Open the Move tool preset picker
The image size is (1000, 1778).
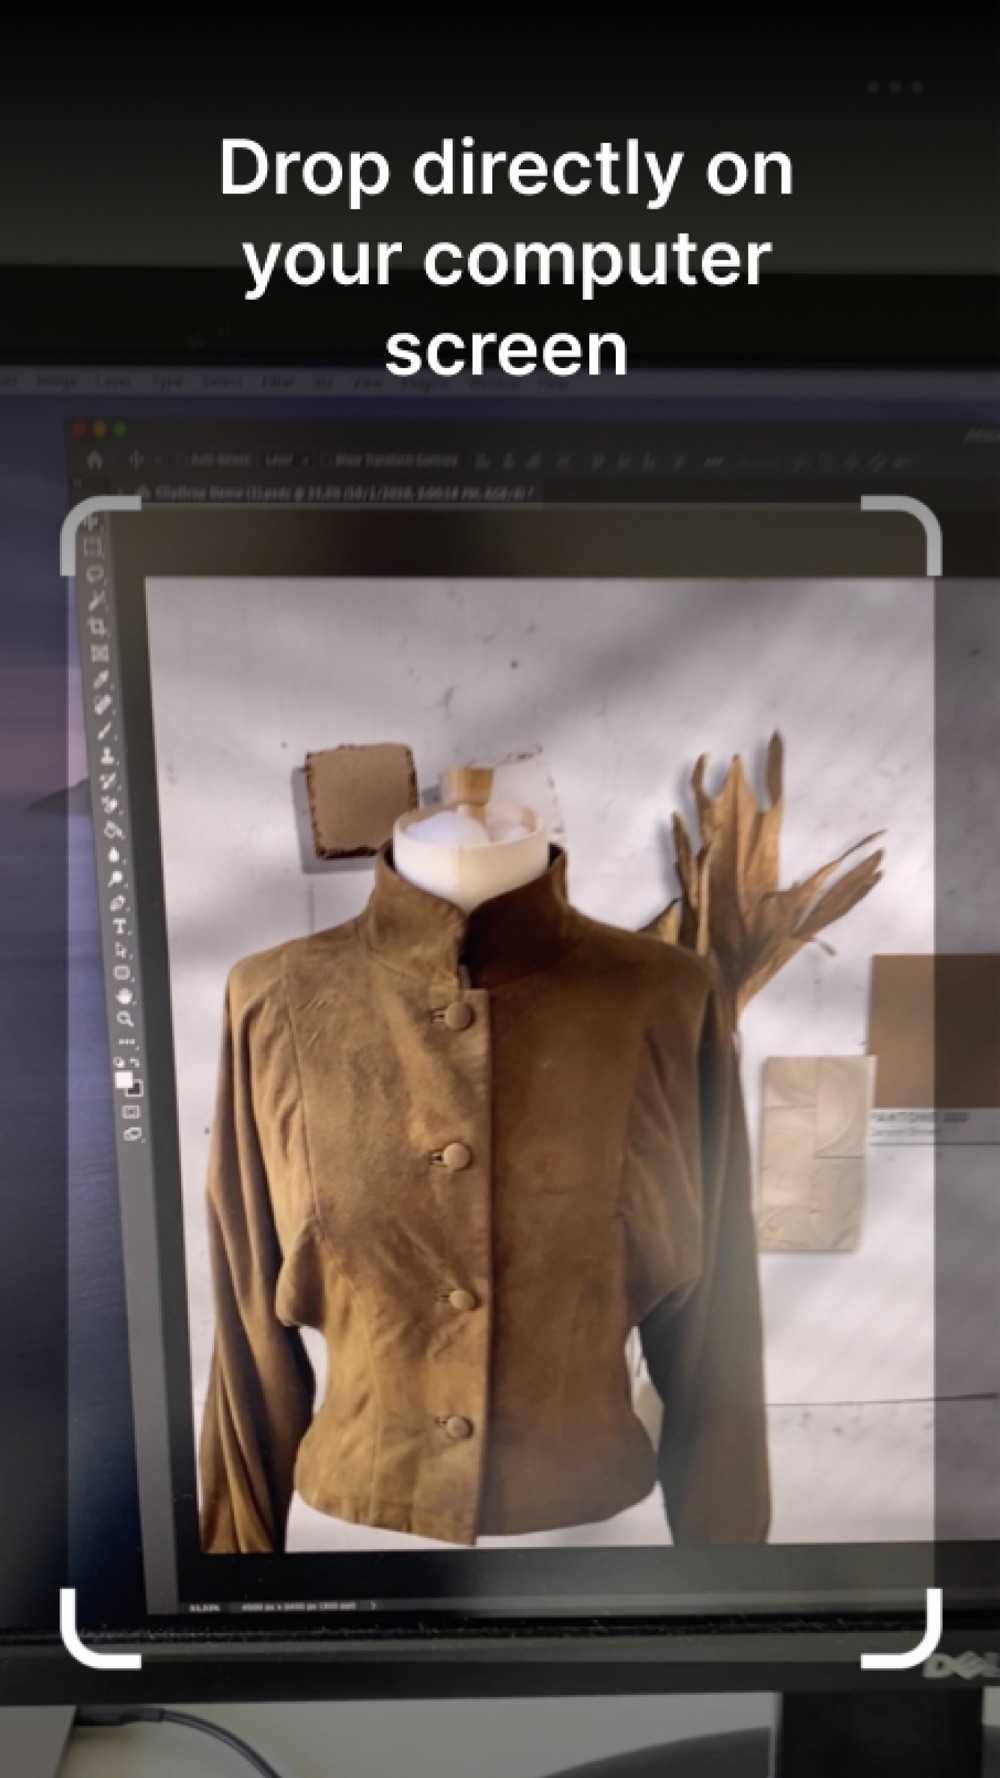pos(157,461)
